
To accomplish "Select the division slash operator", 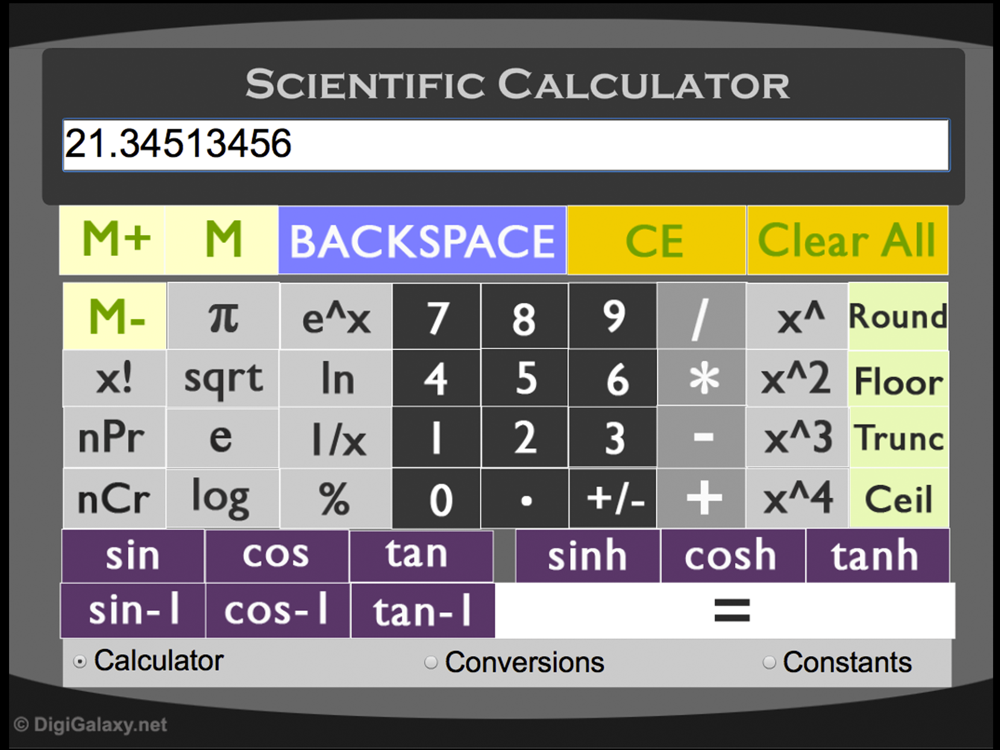I will pyautogui.click(x=702, y=316).
